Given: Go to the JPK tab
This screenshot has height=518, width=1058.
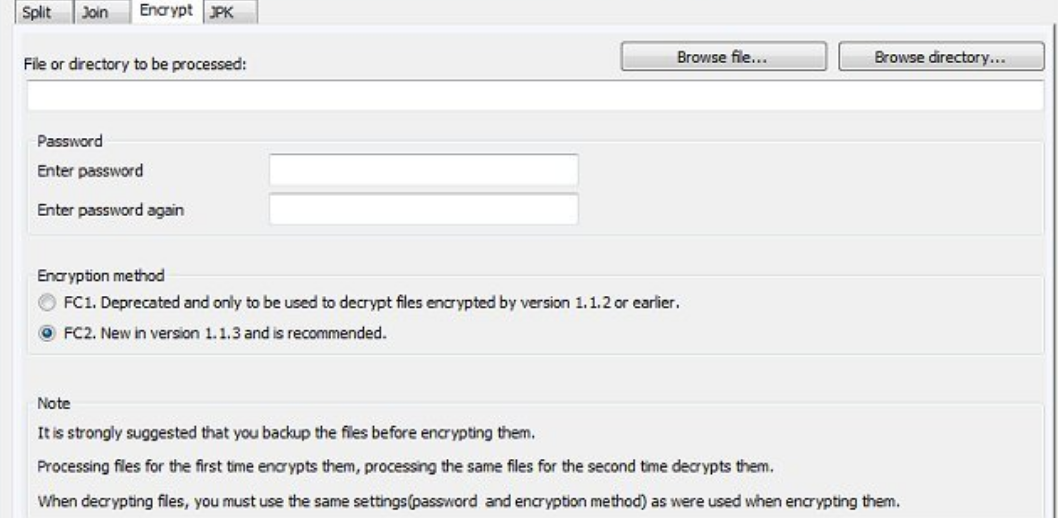Looking at the screenshot, I should pyautogui.click(x=230, y=12).
